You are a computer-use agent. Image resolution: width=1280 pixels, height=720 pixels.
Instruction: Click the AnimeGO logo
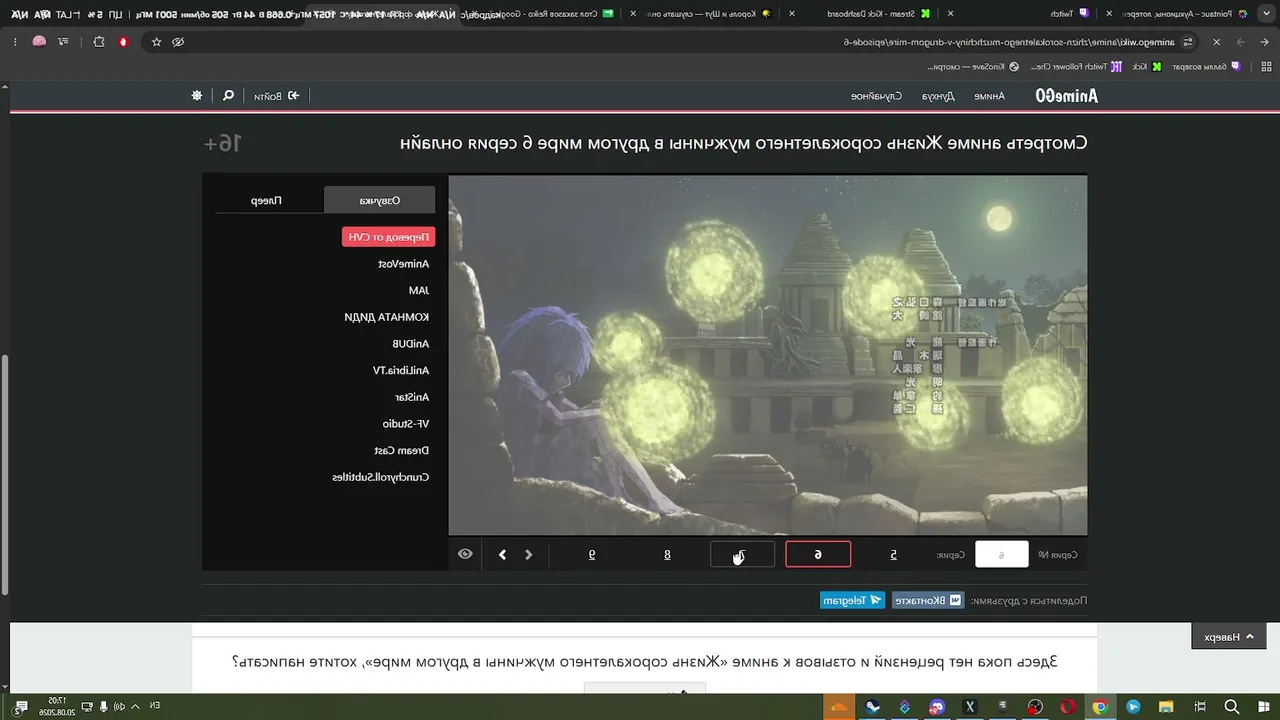pyautogui.click(x=1066, y=95)
